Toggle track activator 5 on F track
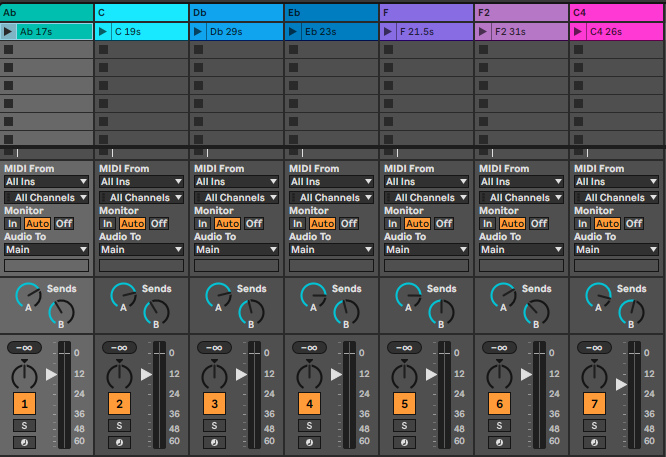The width and height of the screenshot is (666, 457). click(404, 403)
